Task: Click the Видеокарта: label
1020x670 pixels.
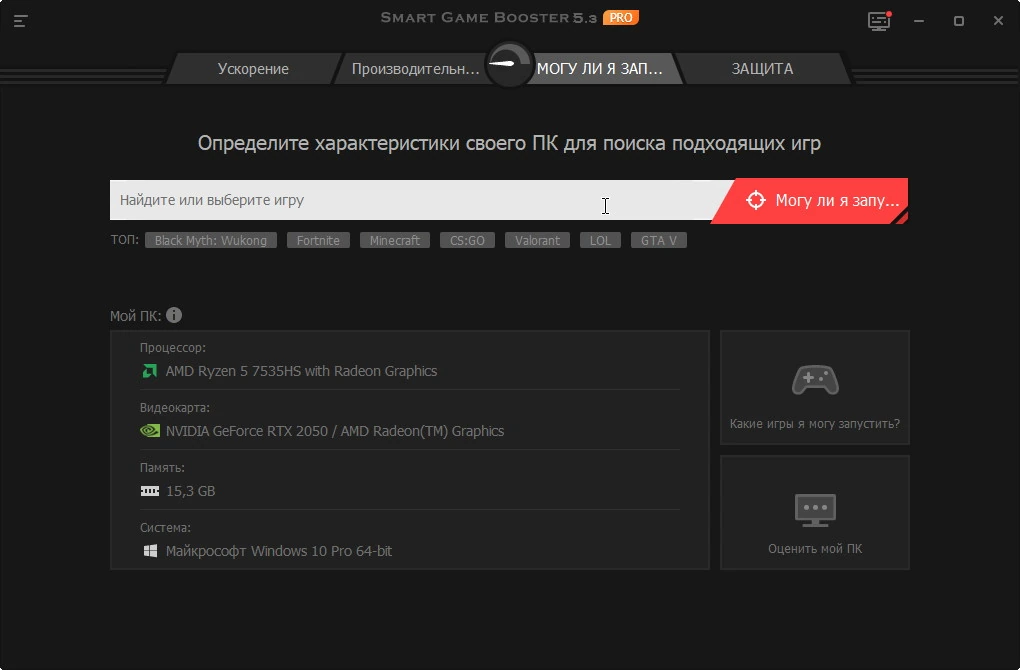Action: [174, 407]
